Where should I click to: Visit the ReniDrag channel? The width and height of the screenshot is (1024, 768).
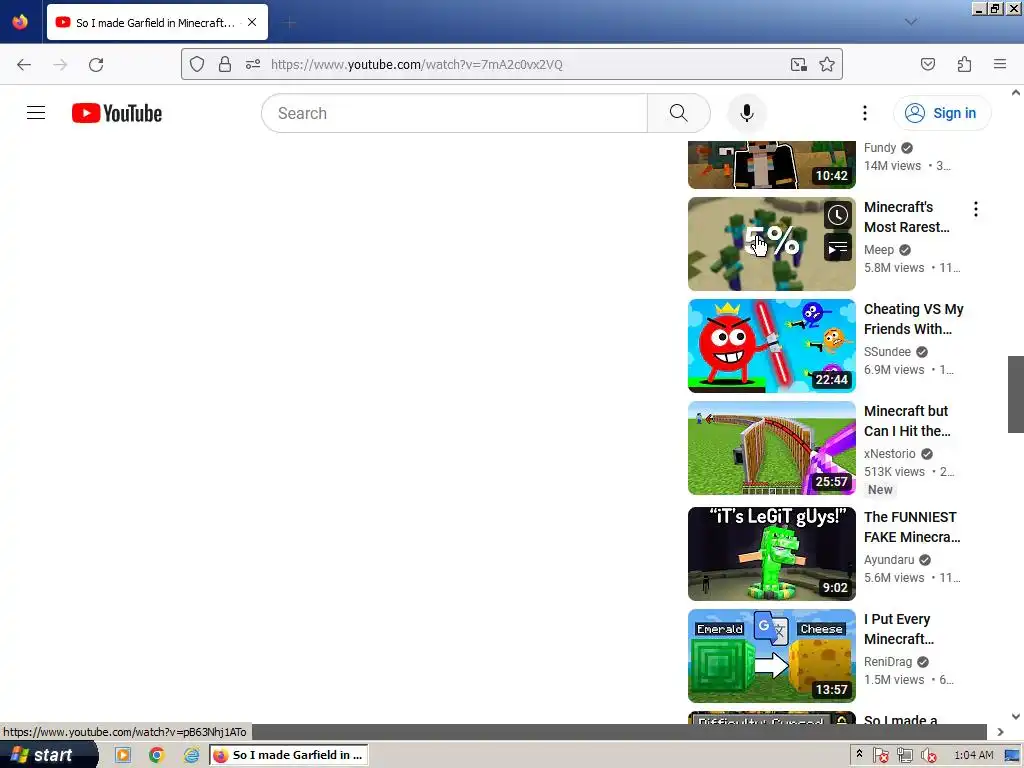click(888, 662)
